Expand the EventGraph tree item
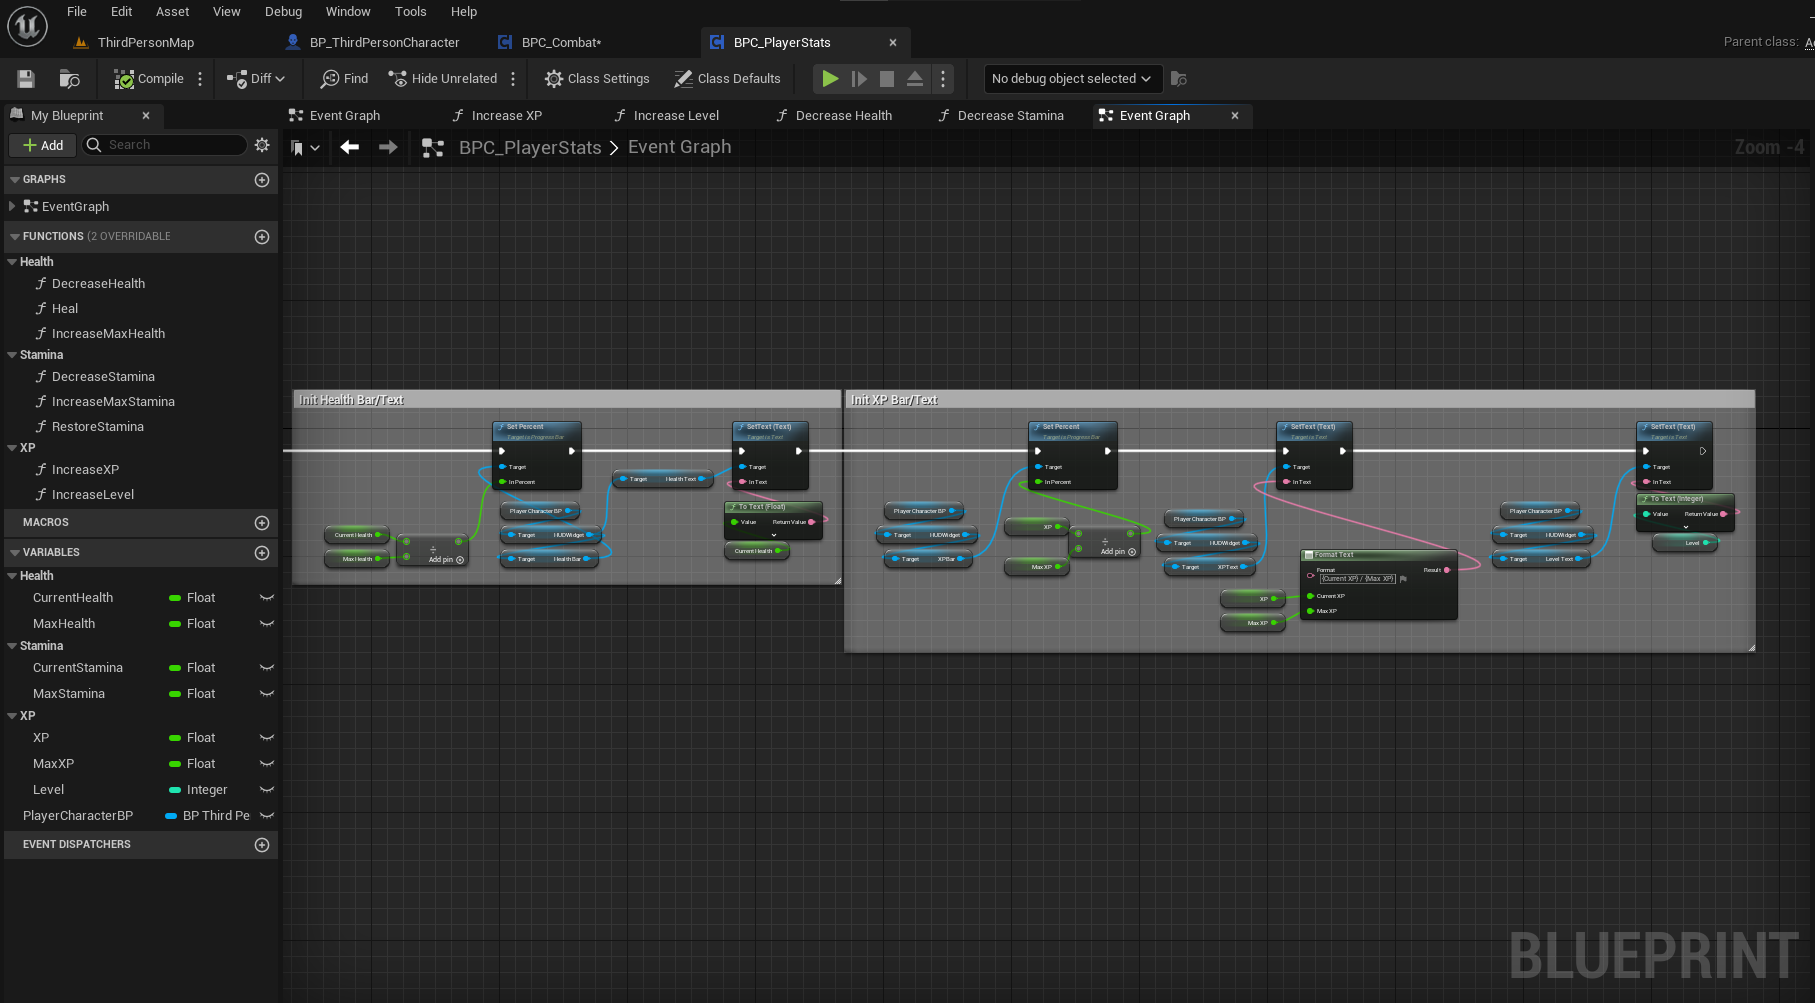Image resolution: width=1815 pixels, height=1003 pixels. click(x=12, y=207)
